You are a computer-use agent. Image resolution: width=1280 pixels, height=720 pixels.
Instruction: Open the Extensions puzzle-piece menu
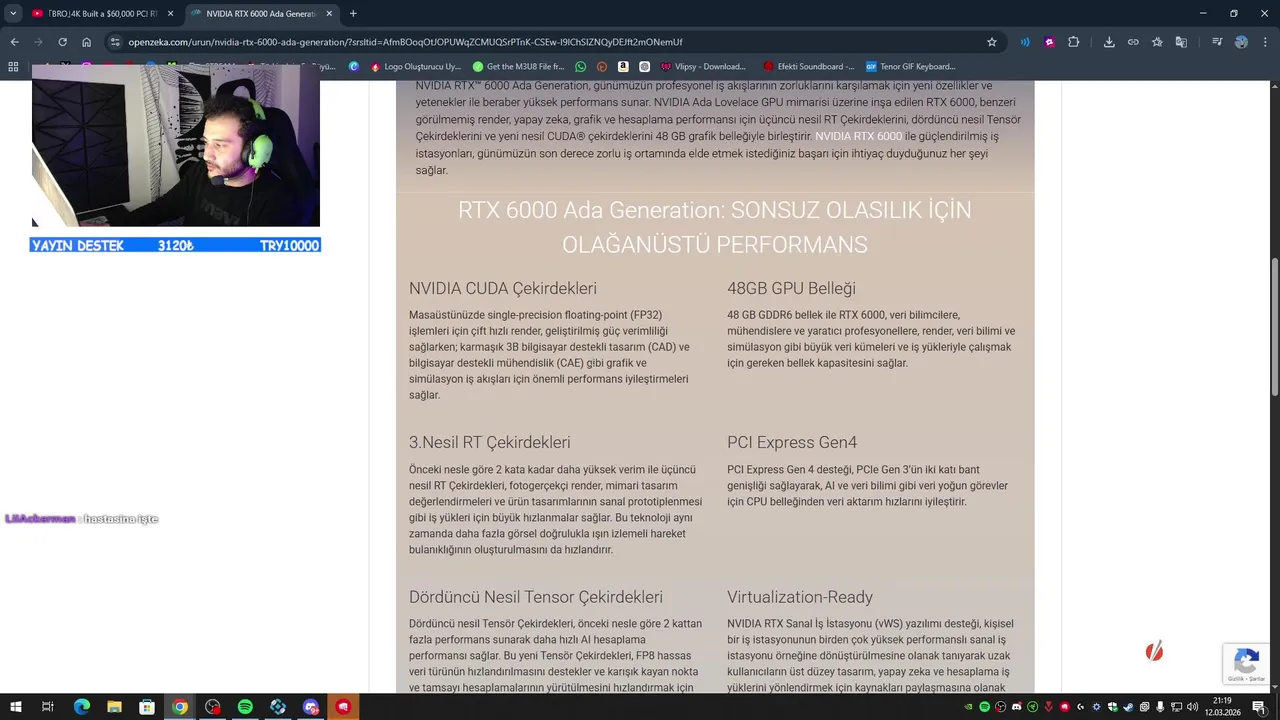(1073, 42)
